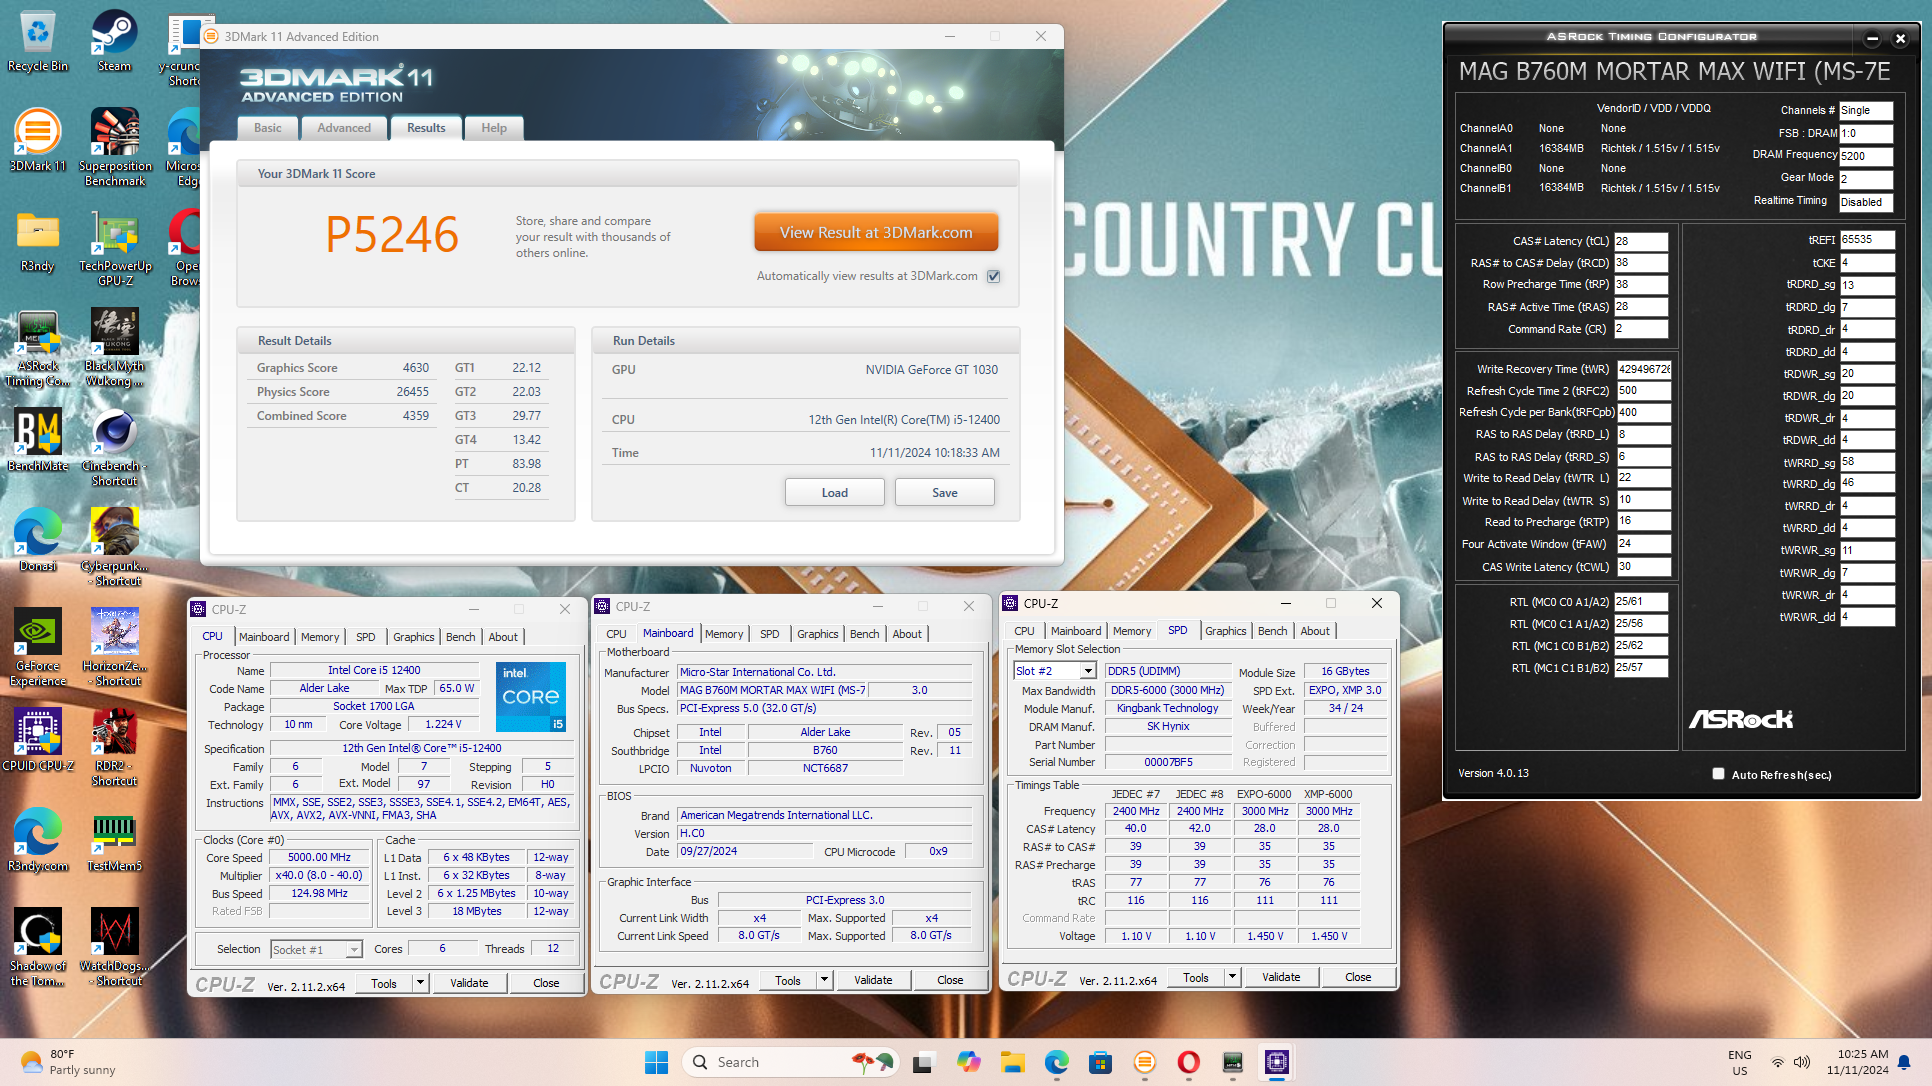Open the 3DMark 11 desktop icon
The image size is (1932, 1086).
[x=38, y=140]
